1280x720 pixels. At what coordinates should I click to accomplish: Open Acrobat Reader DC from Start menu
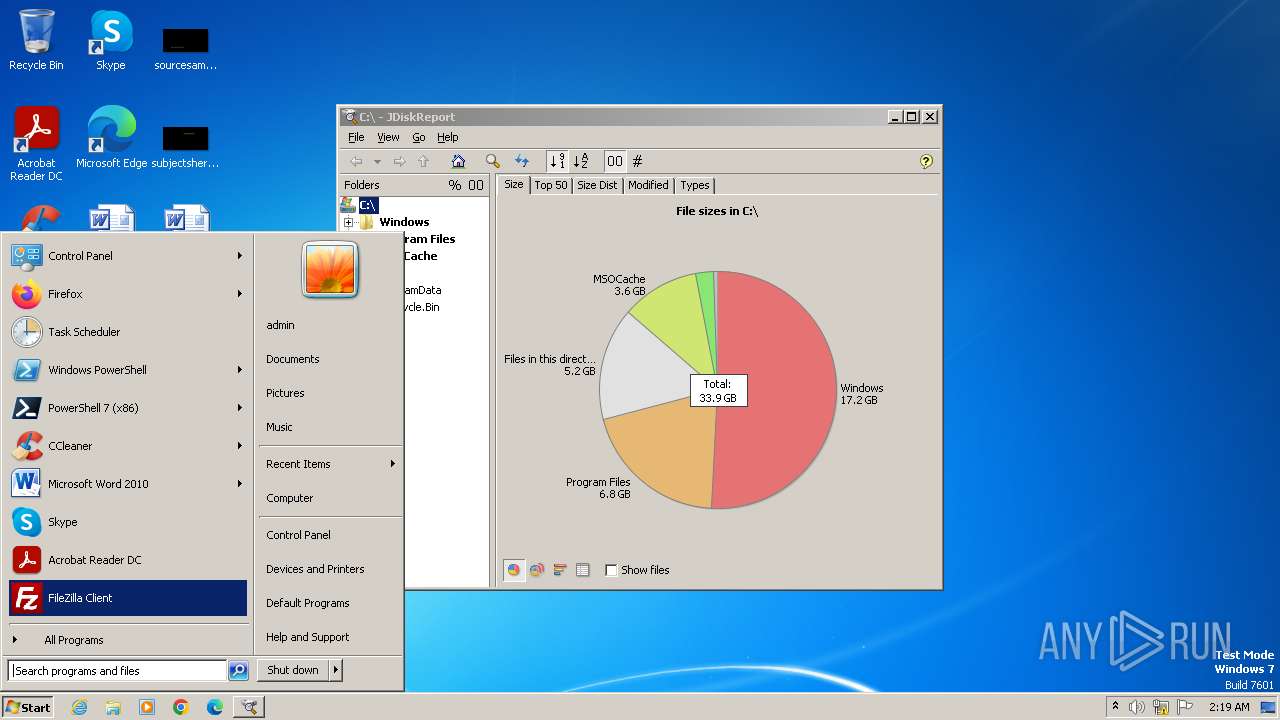pyautogui.click(x=127, y=560)
